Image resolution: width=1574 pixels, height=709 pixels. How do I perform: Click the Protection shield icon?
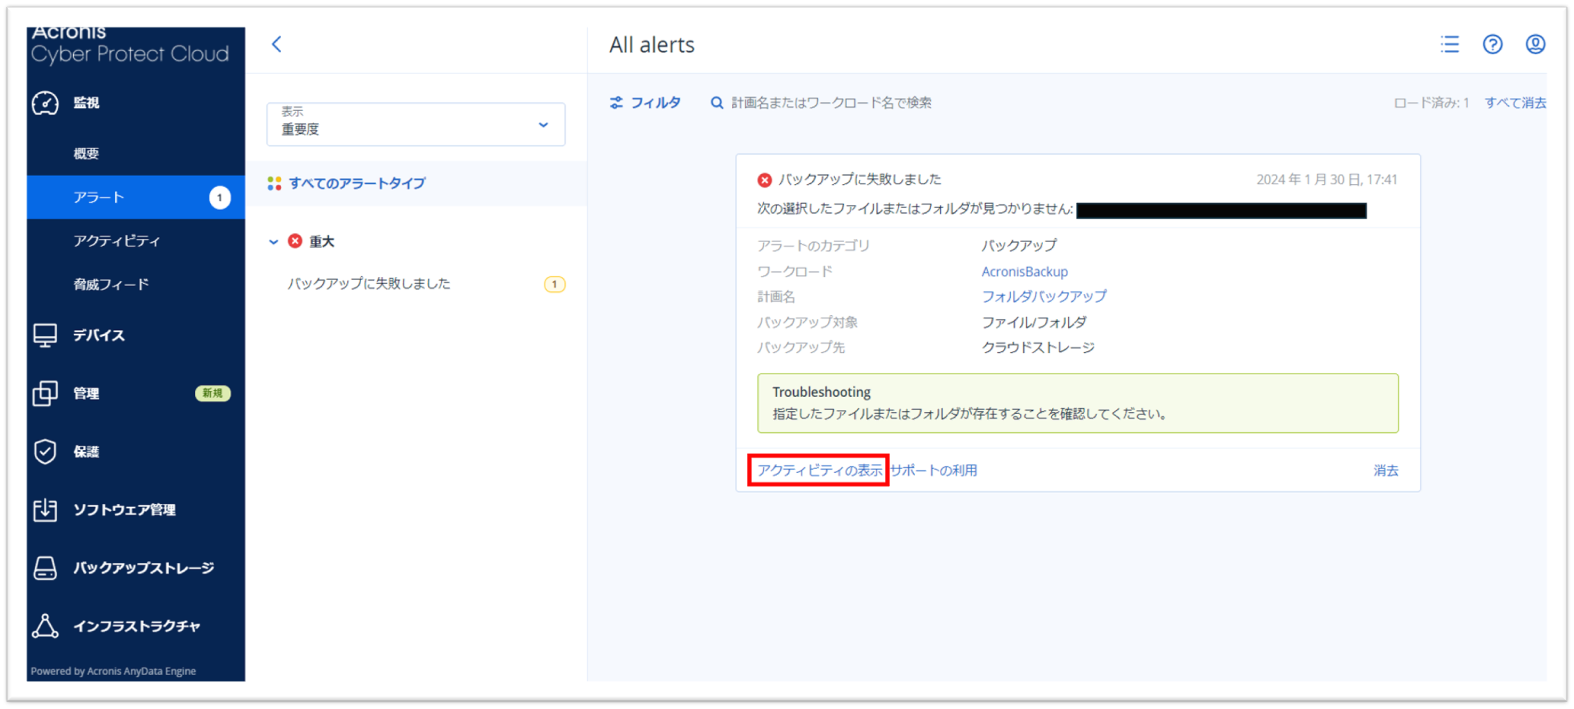coord(45,452)
